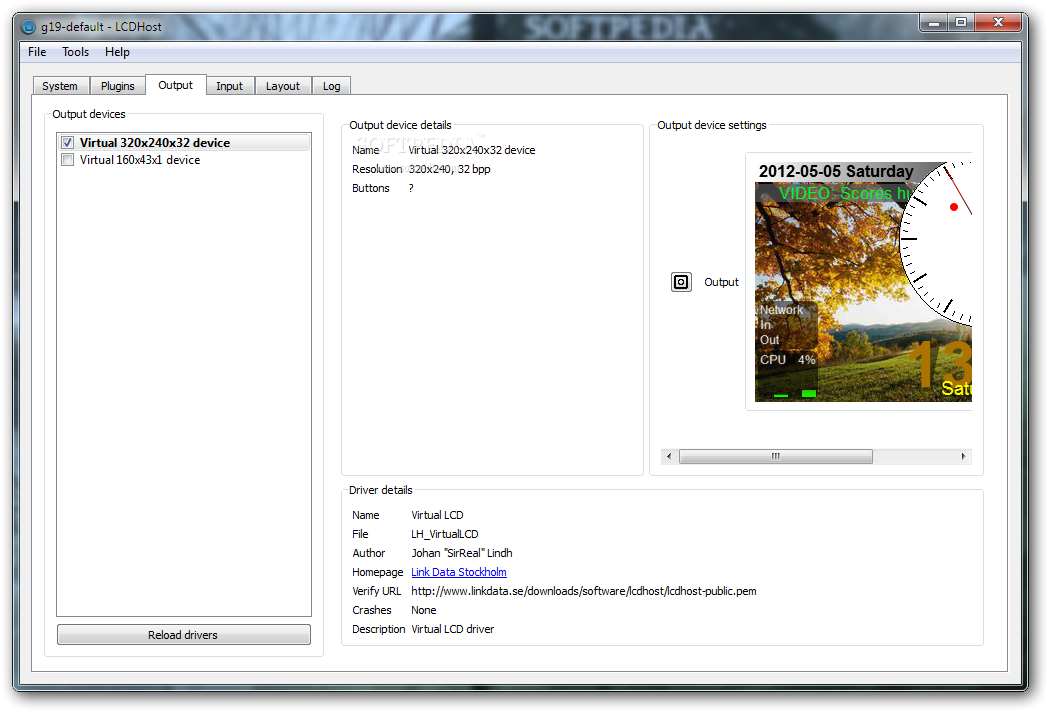Image resolution: width=1049 pixels, height=712 pixels.
Task: Select the Output tab
Action: (x=176, y=85)
